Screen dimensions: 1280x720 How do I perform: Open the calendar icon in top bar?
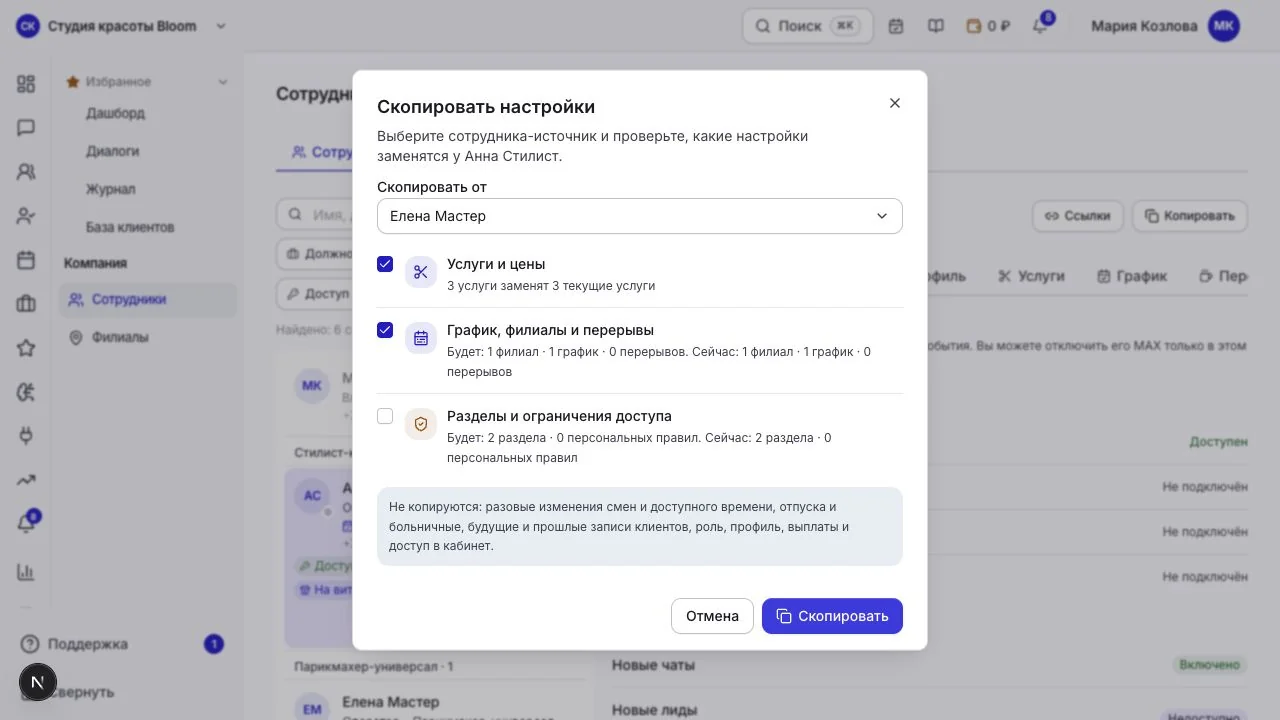(896, 26)
